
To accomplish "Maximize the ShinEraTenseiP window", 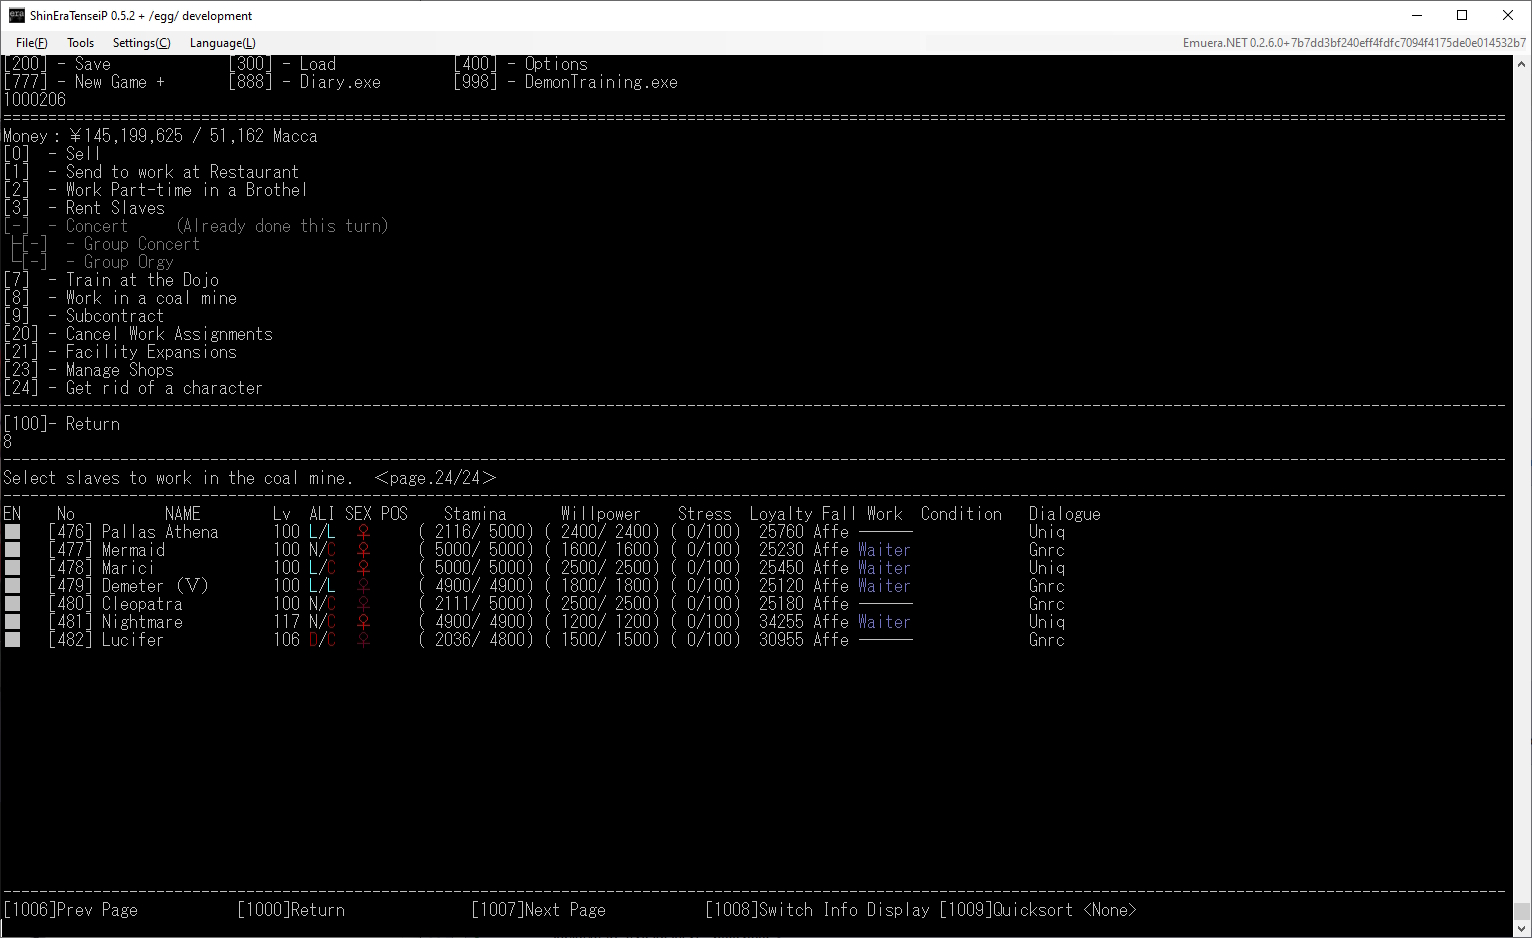I will click(x=1462, y=15).
